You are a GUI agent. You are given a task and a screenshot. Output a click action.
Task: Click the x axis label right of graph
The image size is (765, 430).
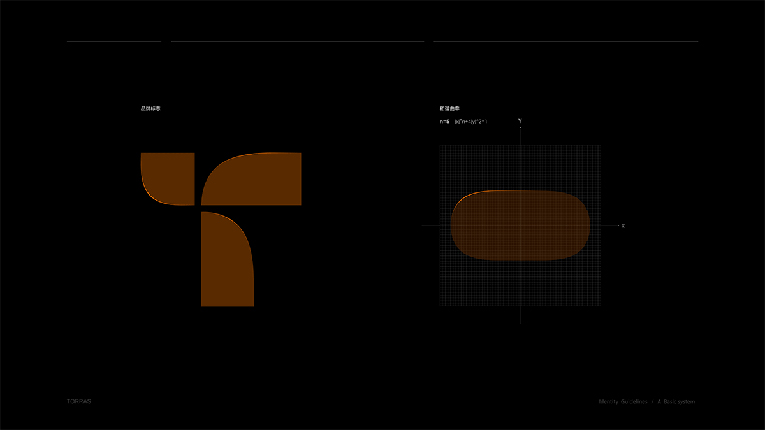tap(623, 225)
